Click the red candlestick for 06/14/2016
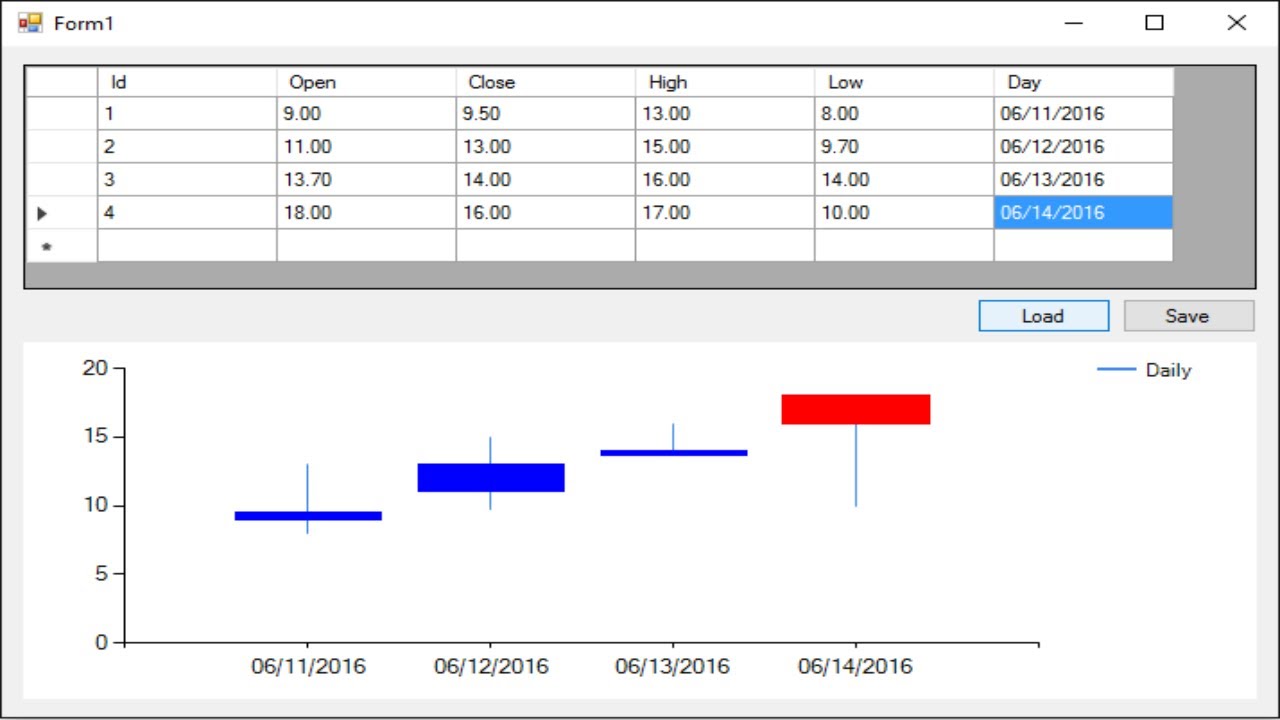The width and height of the screenshot is (1280, 720). (856, 409)
